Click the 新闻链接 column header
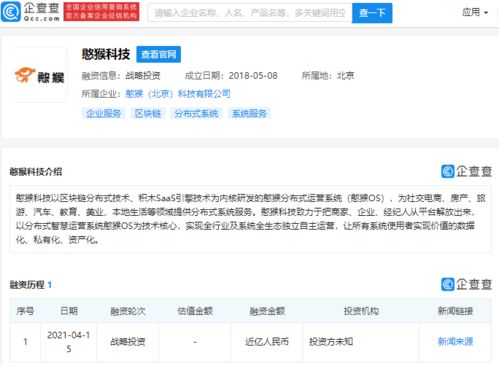The height and width of the screenshot is (366, 499). coord(455,311)
